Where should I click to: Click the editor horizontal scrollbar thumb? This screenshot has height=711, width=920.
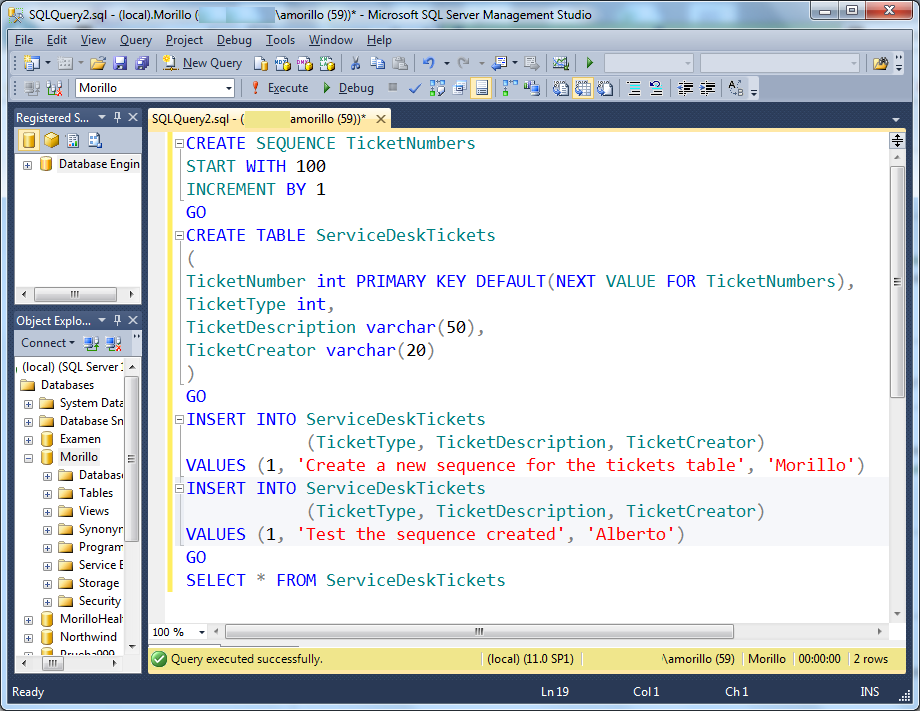479,632
